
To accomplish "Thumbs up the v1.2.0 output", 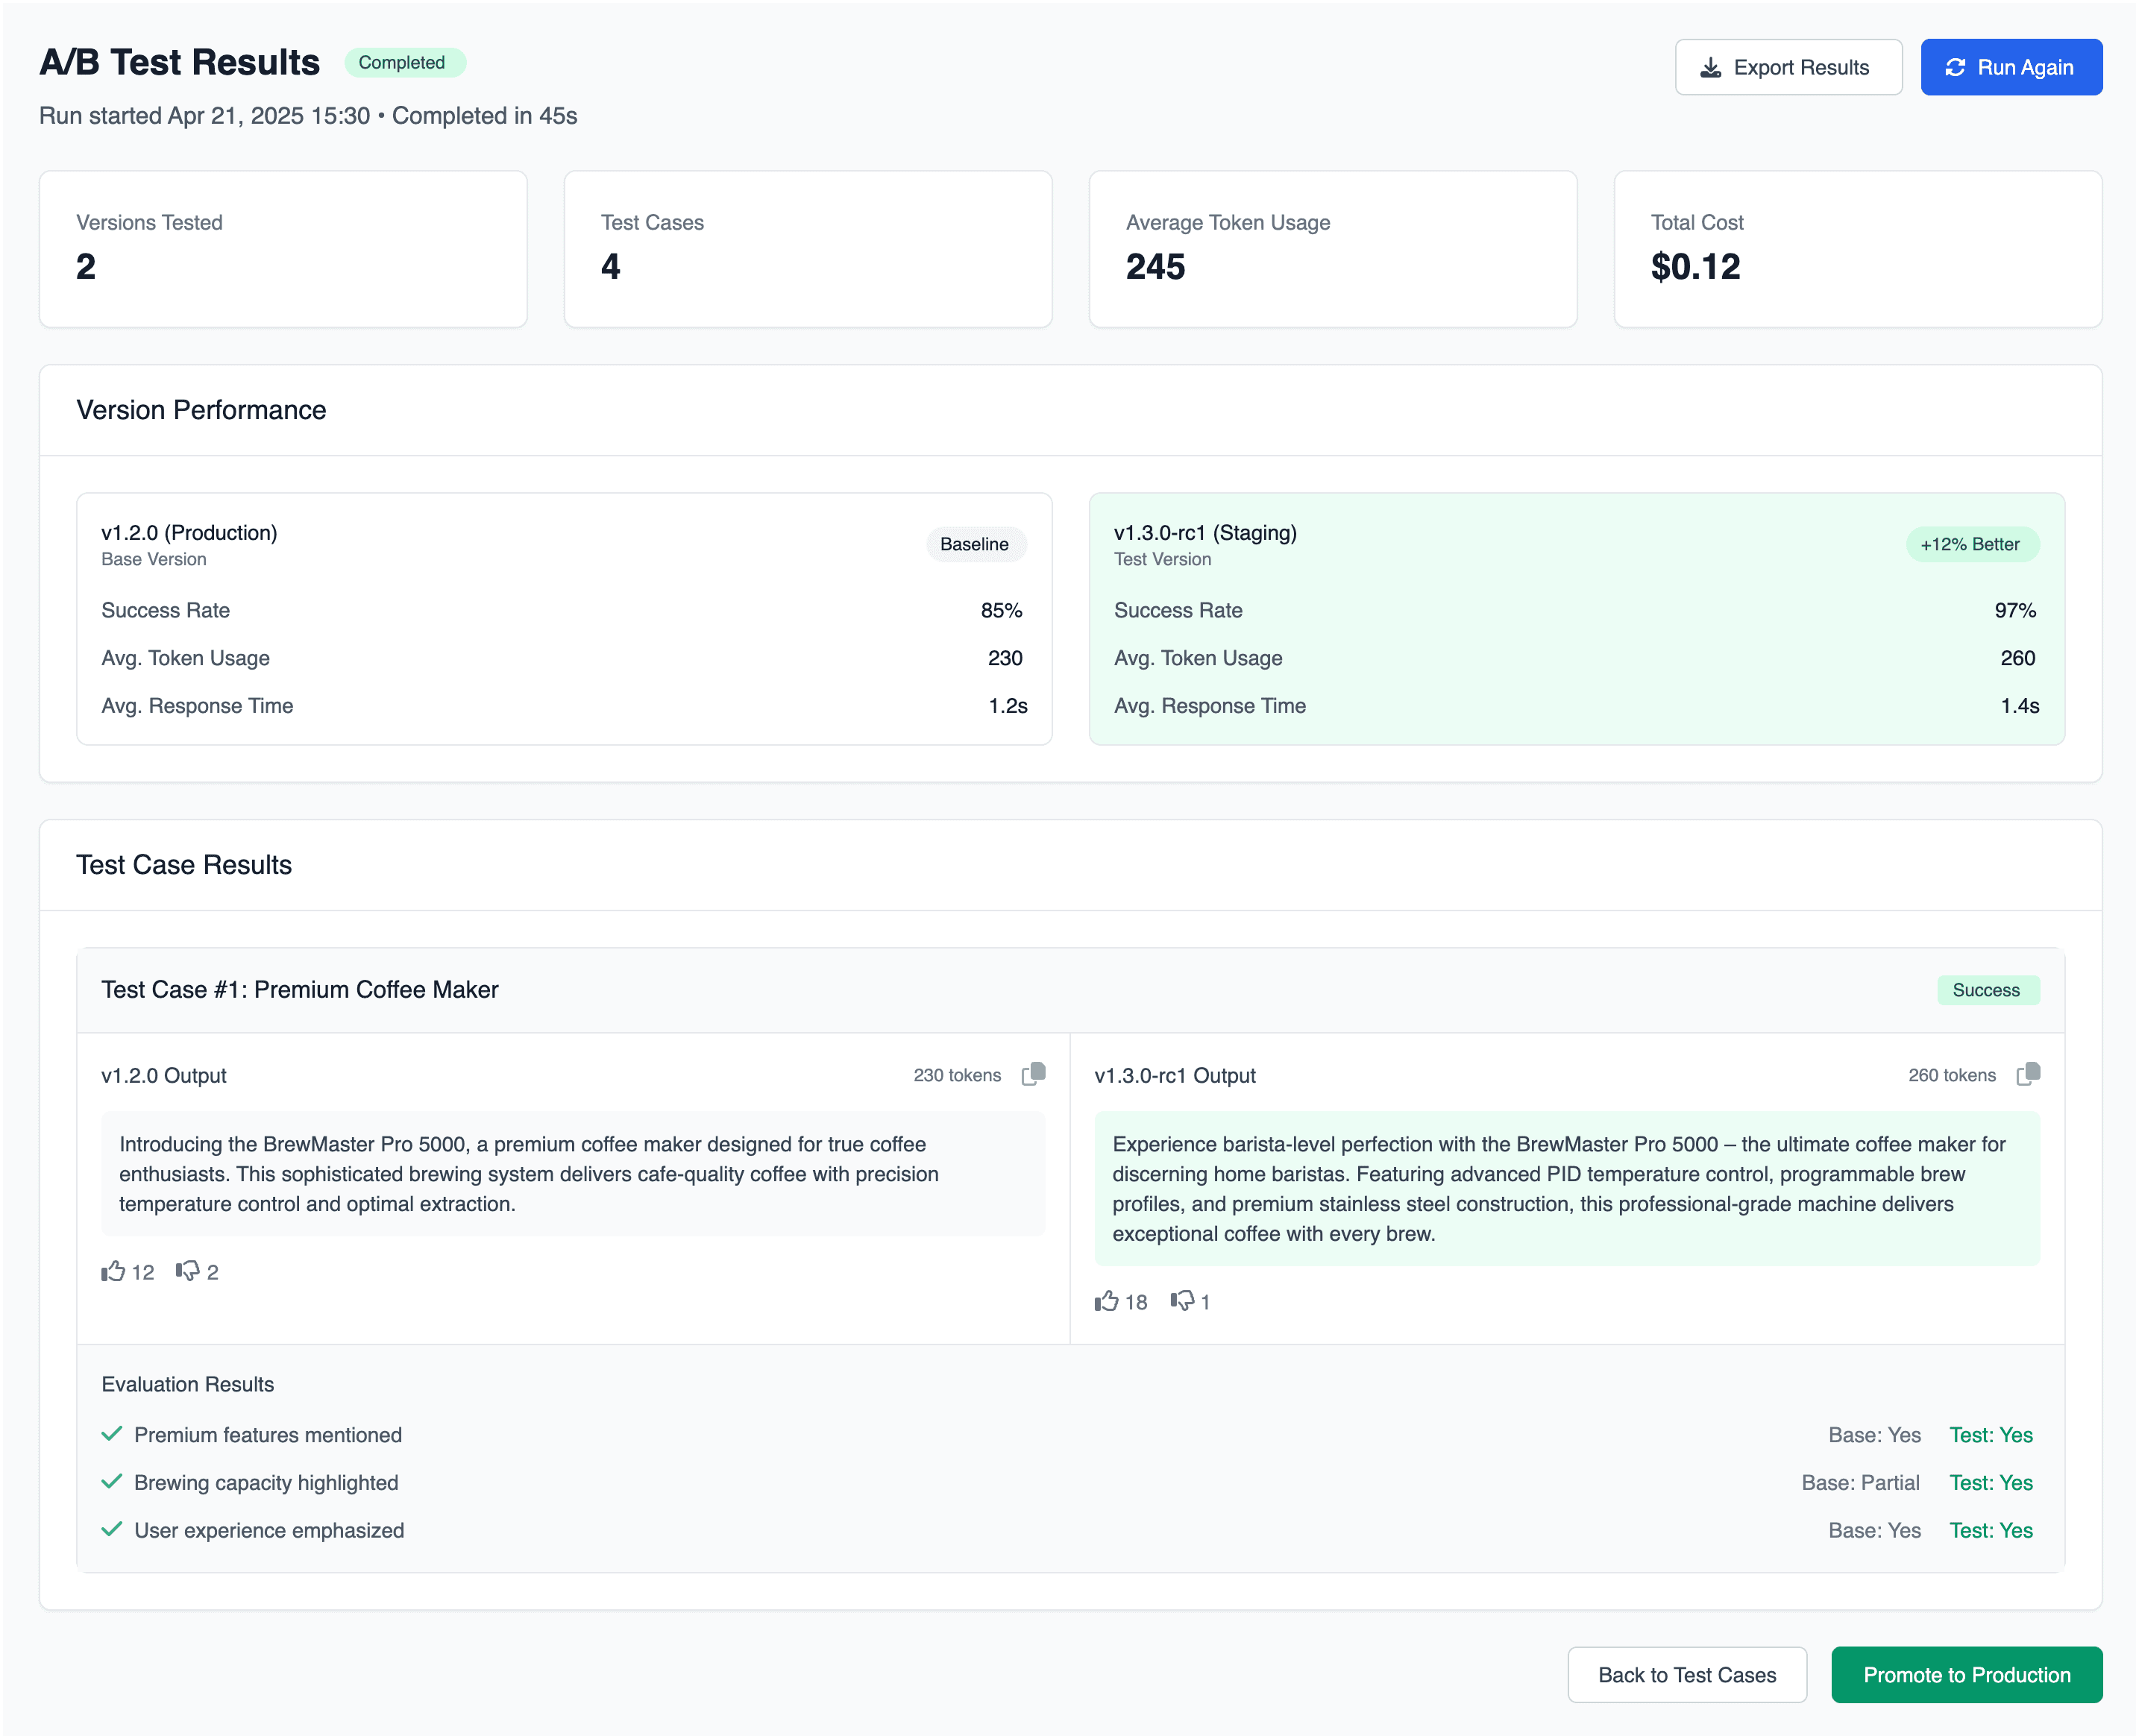I will 113,1271.
